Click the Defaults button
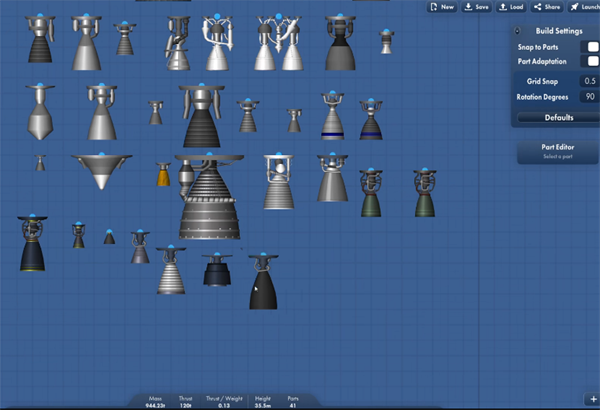 (x=559, y=117)
